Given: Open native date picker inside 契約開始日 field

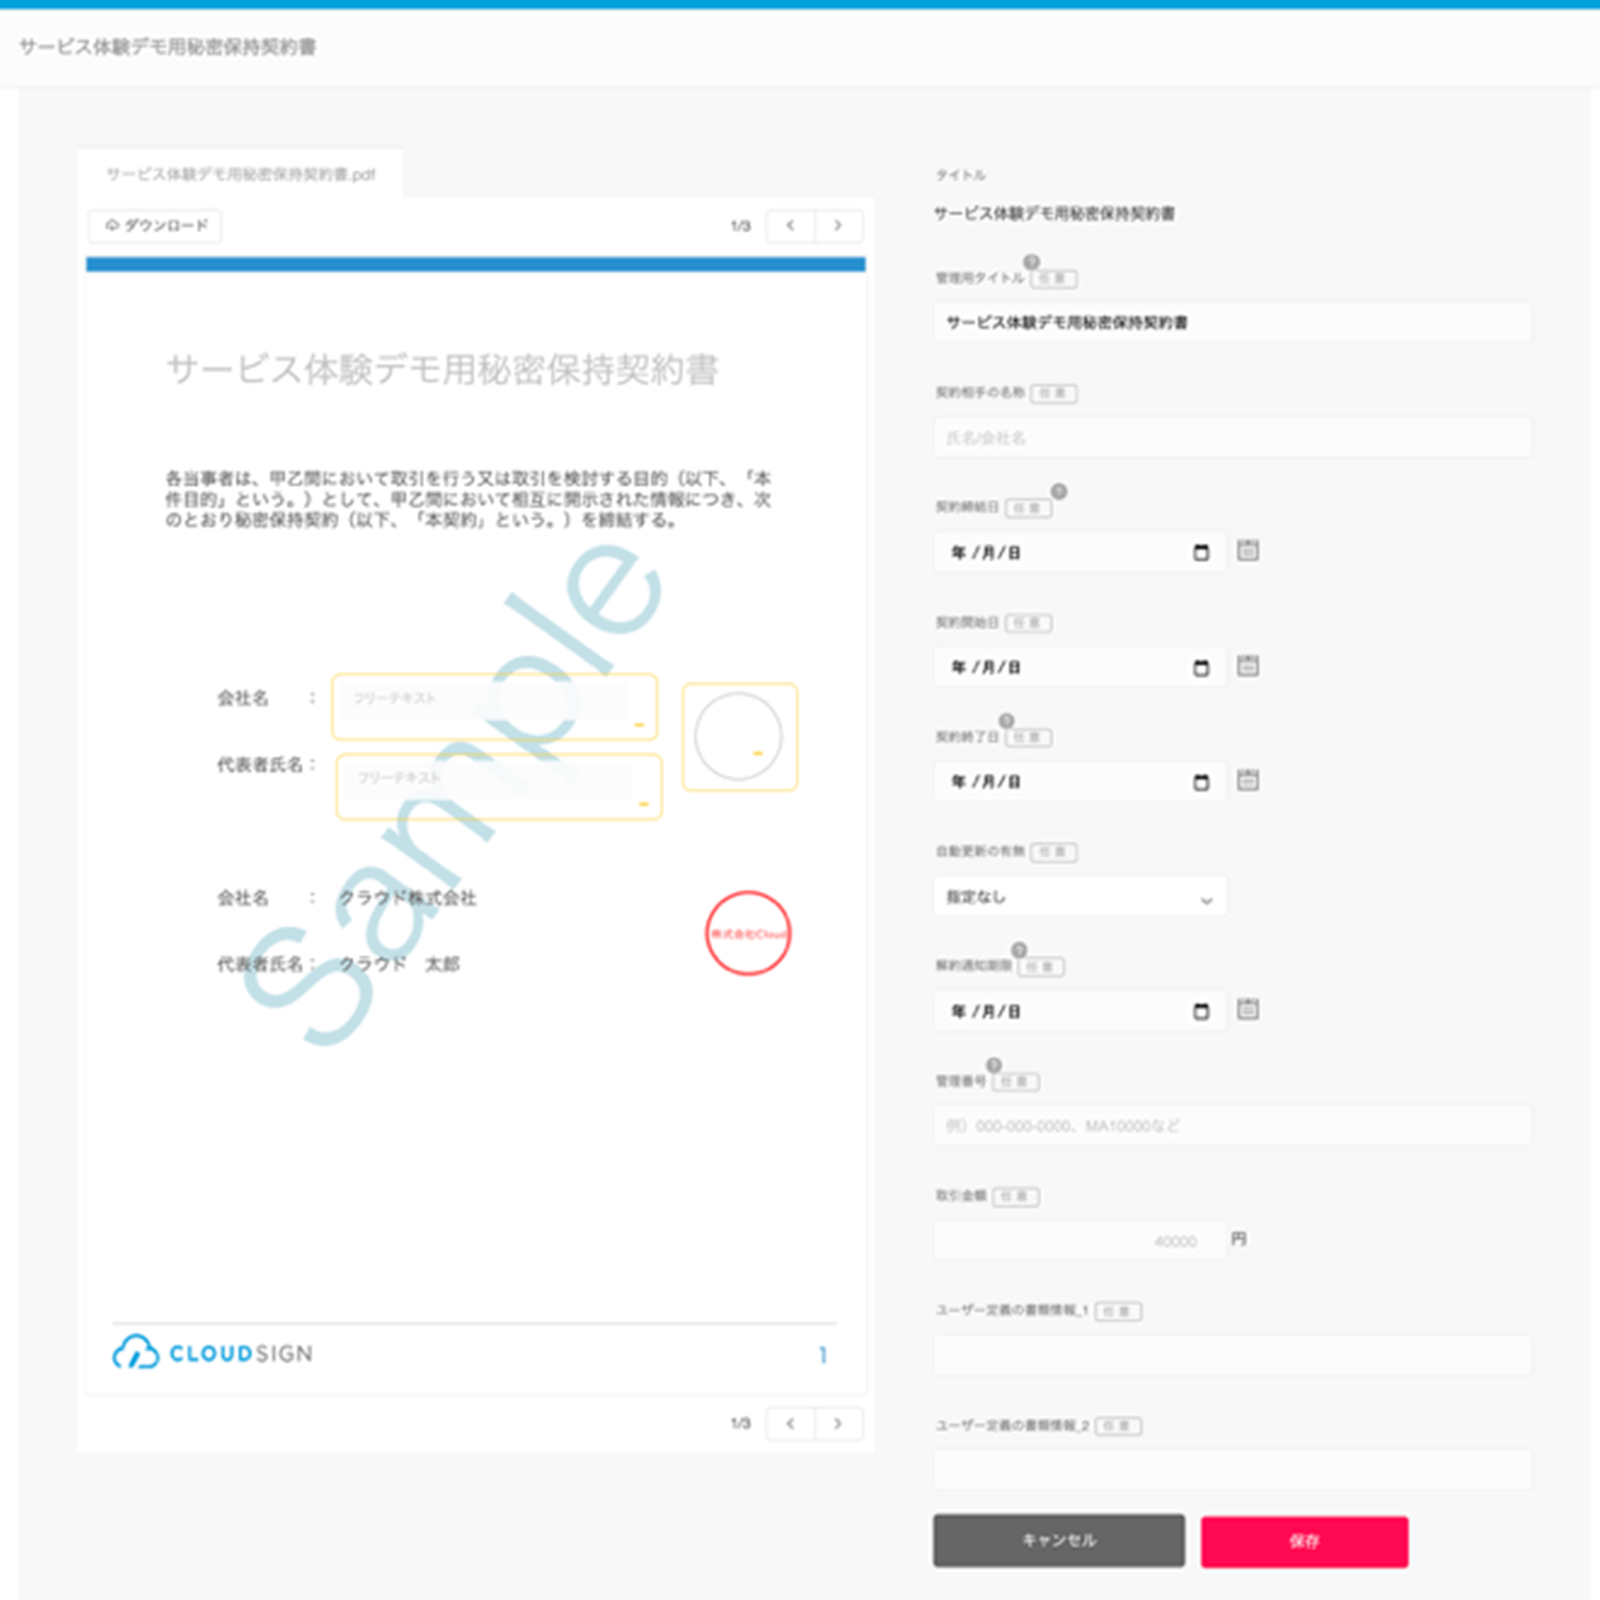Looking at the screenshot, I should 1201,668.
